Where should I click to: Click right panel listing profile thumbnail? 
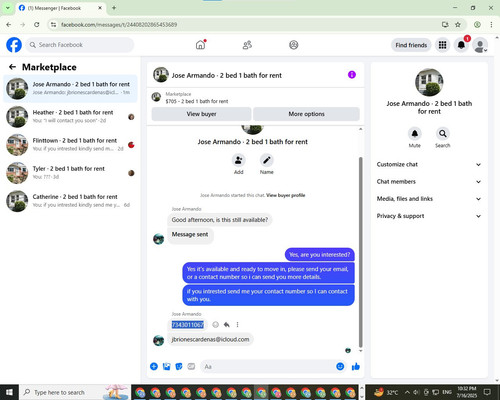click(429, 82)
